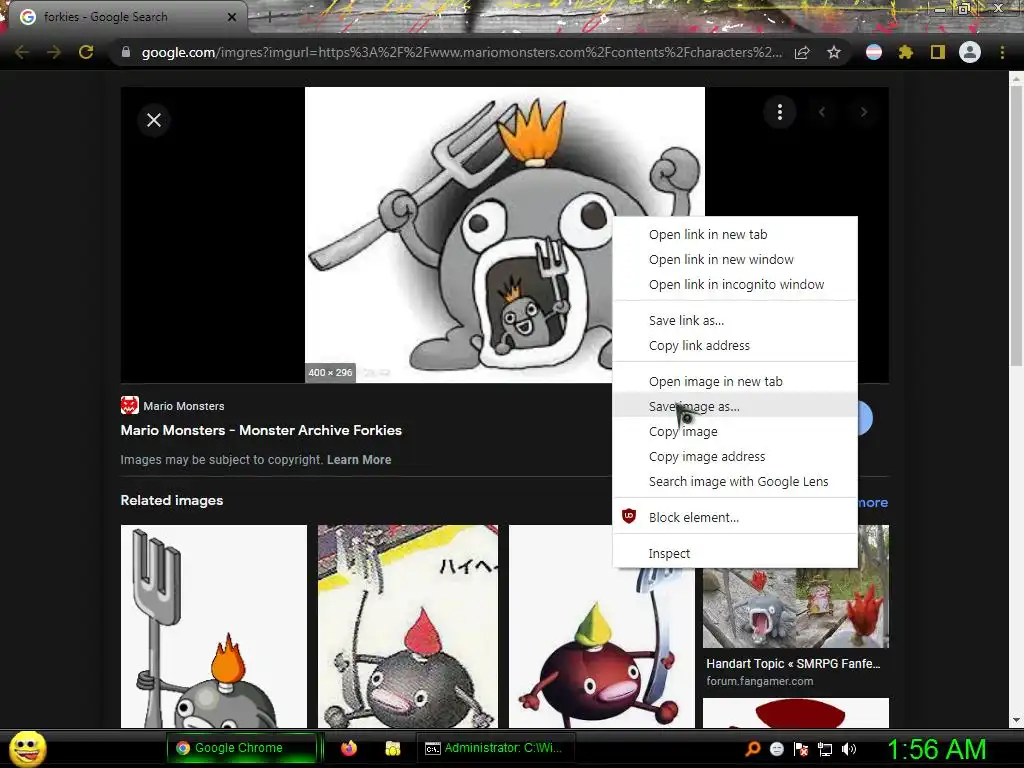Choose Copy link address
Screen dimensions: 1024x768
pyautogui.click(x=735, y=345)
